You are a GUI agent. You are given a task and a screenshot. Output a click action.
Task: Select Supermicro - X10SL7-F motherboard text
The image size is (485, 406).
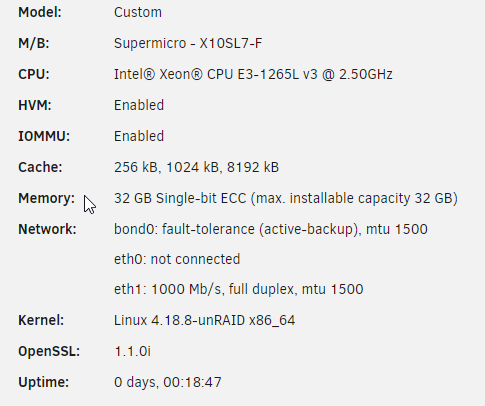(188, 43)
